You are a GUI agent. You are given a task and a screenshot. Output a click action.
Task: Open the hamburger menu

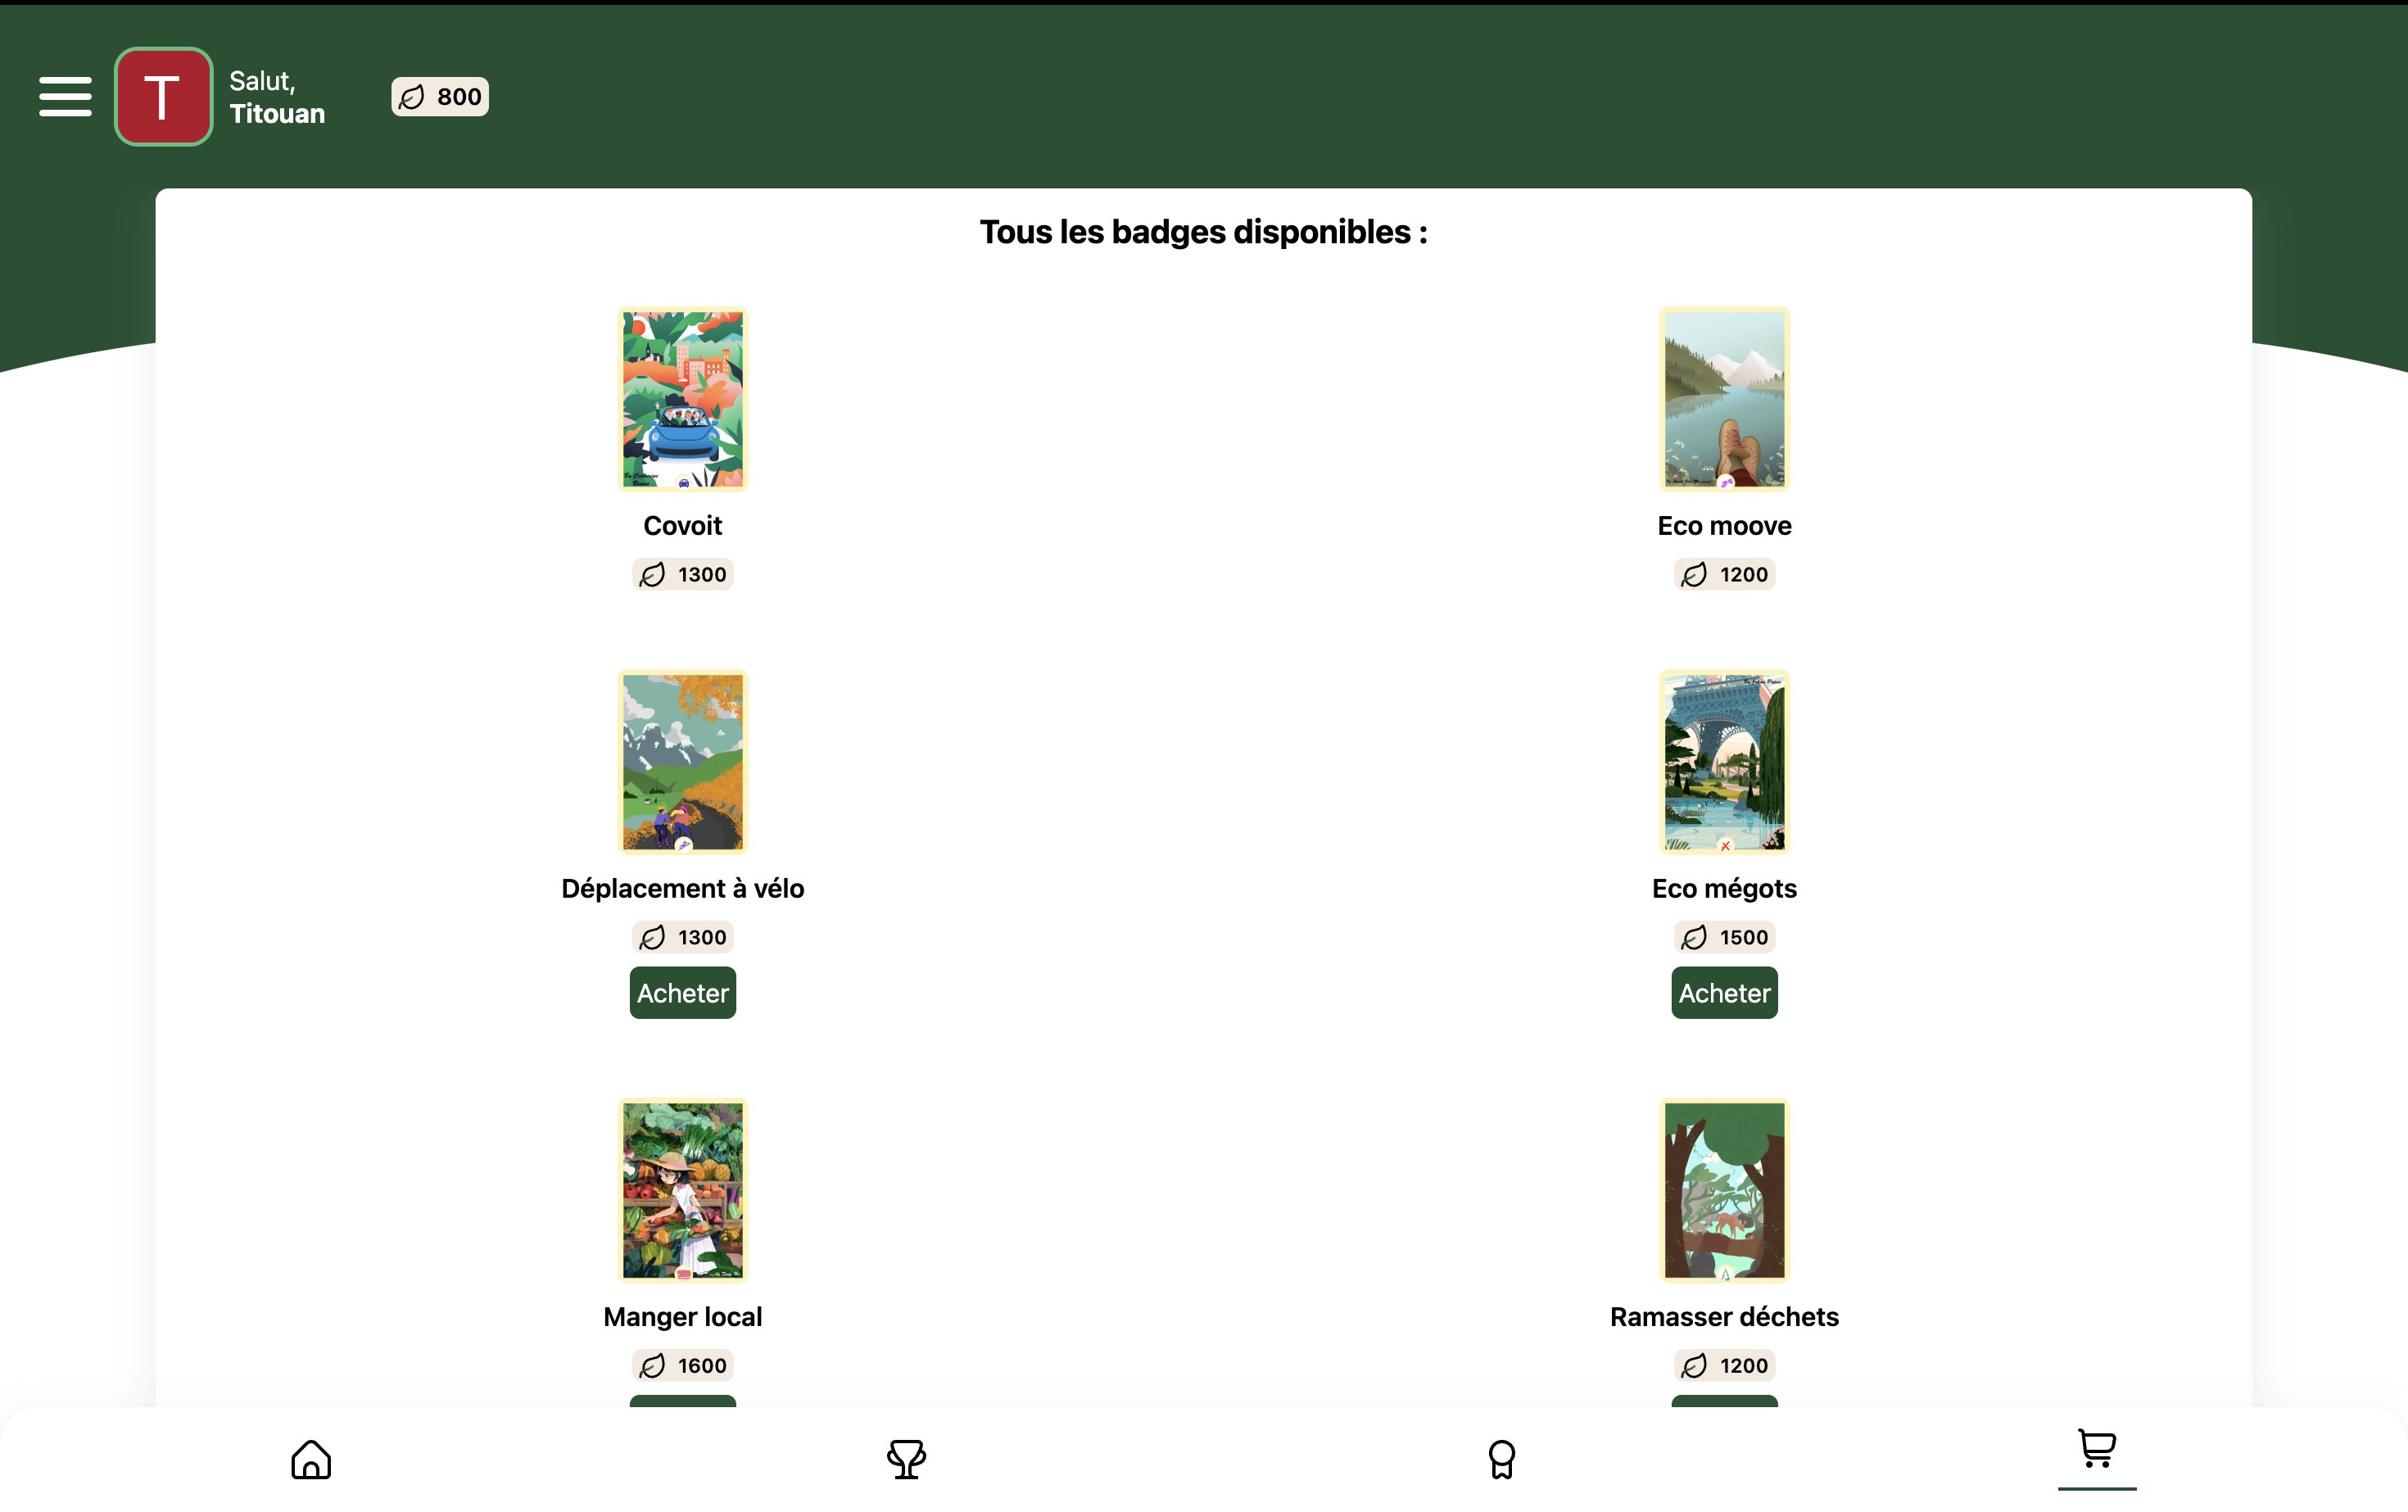(x=65, y=96)
